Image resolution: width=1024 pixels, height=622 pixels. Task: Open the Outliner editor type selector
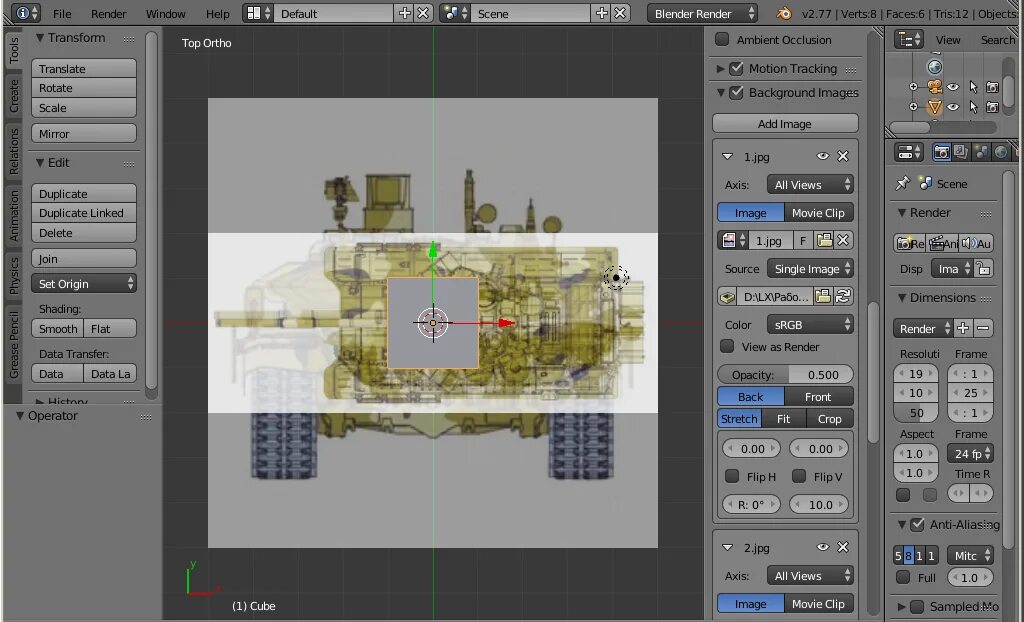[908, 40]
